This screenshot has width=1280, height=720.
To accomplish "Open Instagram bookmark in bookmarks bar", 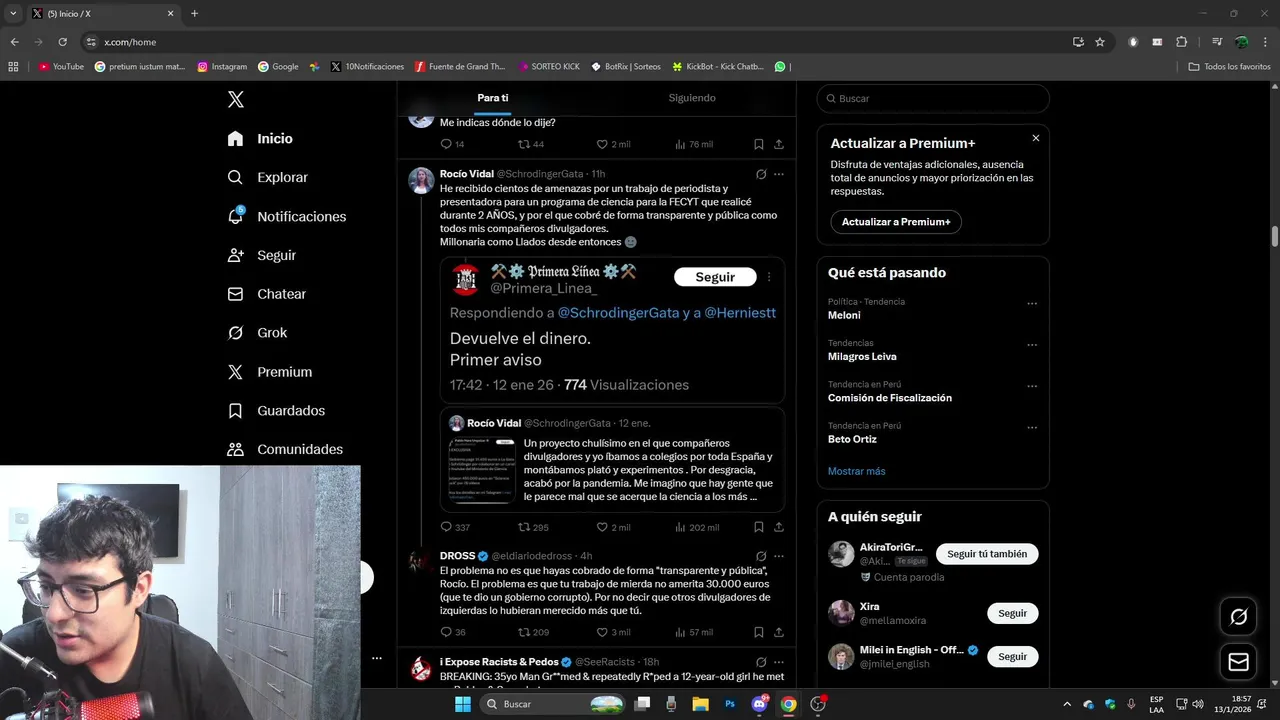I will pyautogui.click(x=222, y=67).
